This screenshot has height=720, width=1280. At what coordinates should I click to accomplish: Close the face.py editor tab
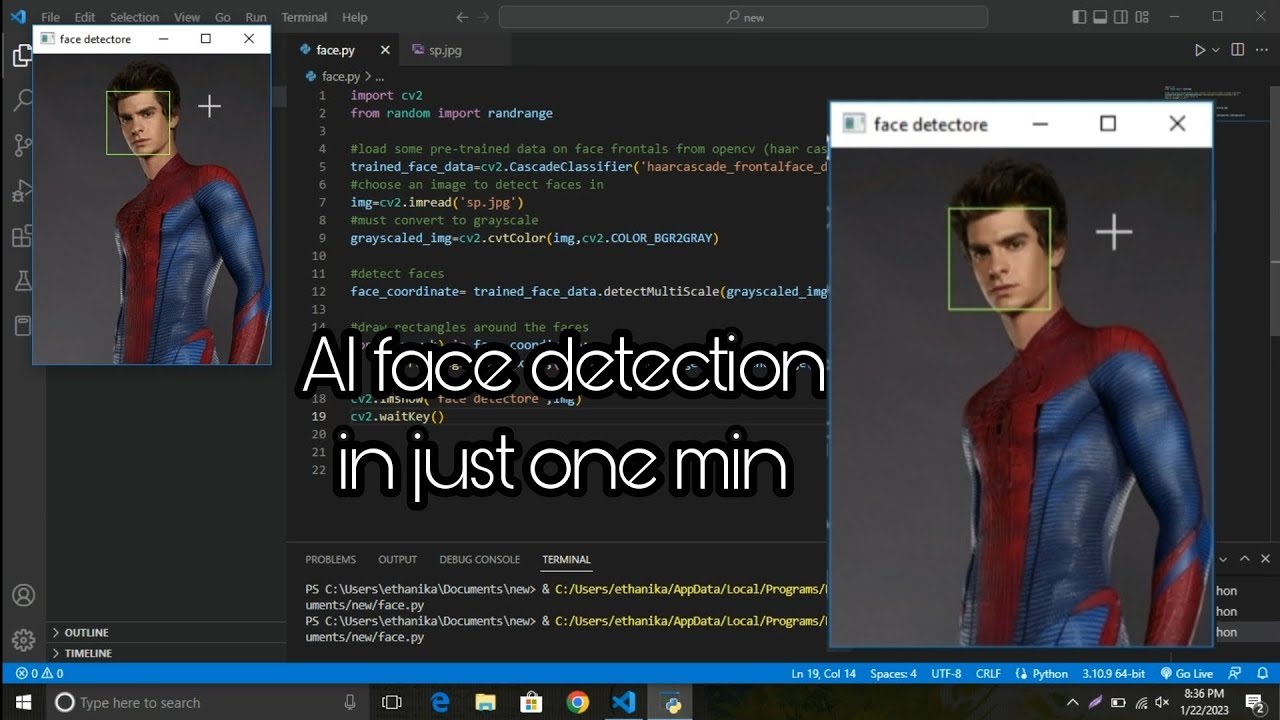pyautogui.click(x=385, y=50)
